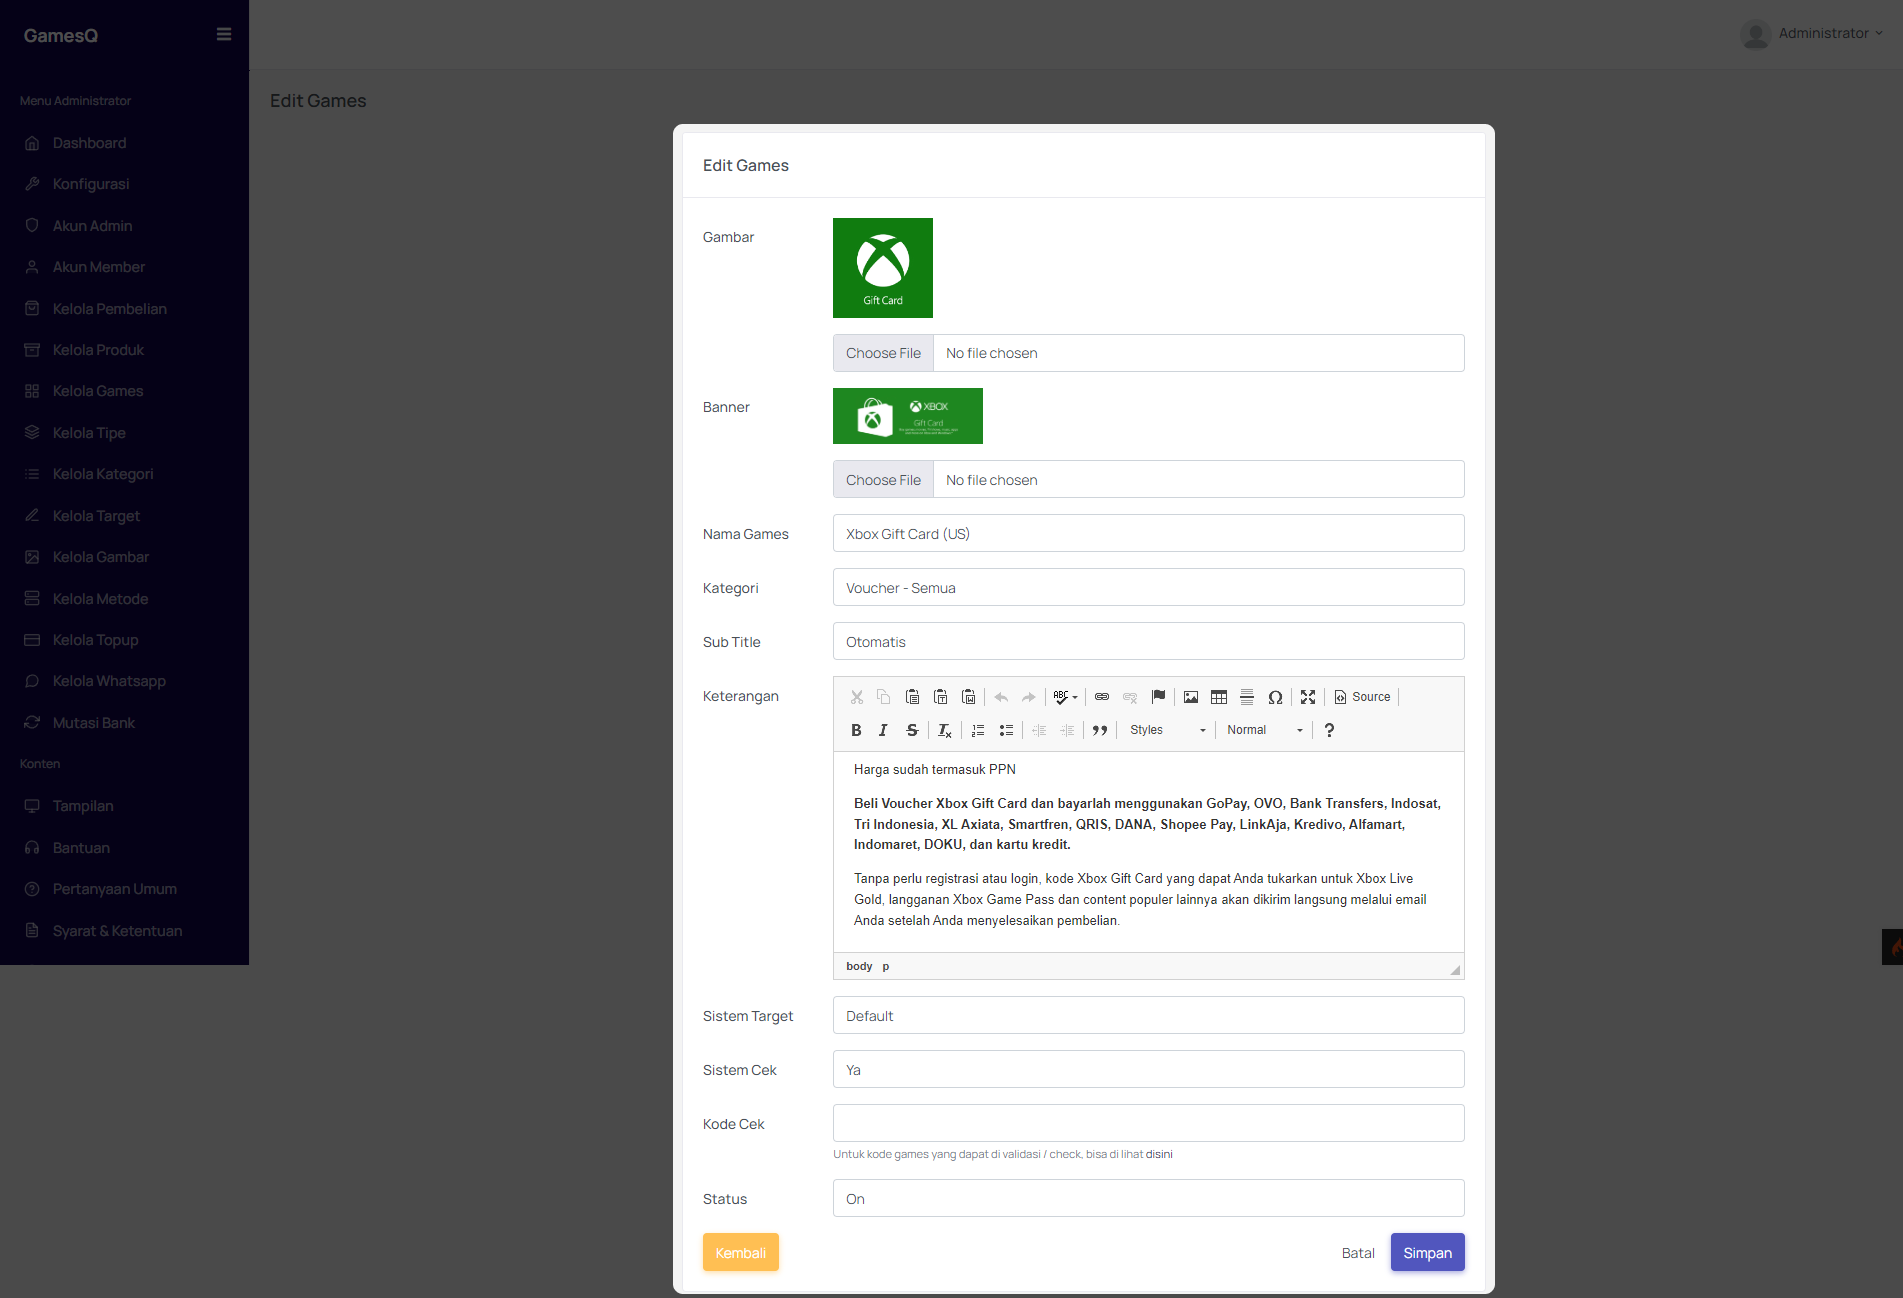The width and height of the screenshot is (1903, 1298).
Task: Click the Bantuan headphones icon
Action: (32, 848)
